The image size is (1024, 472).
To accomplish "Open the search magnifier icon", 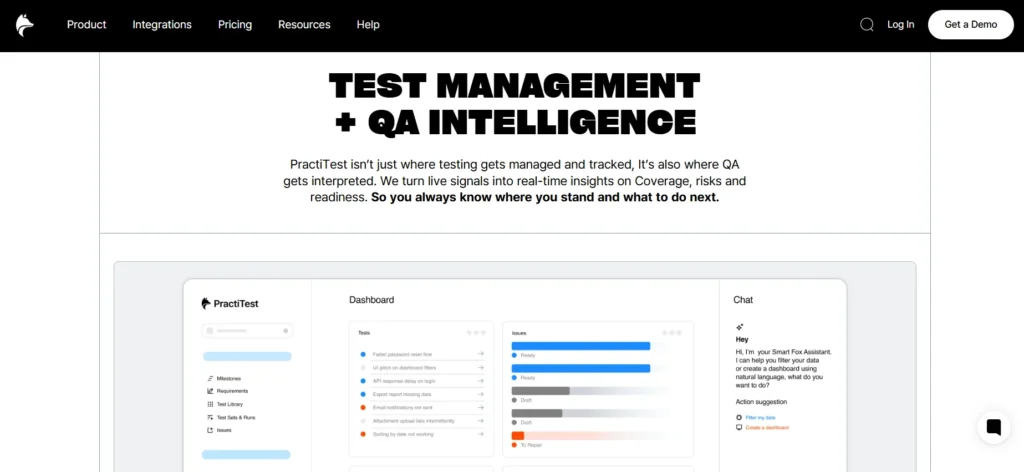I will (867, 25).
